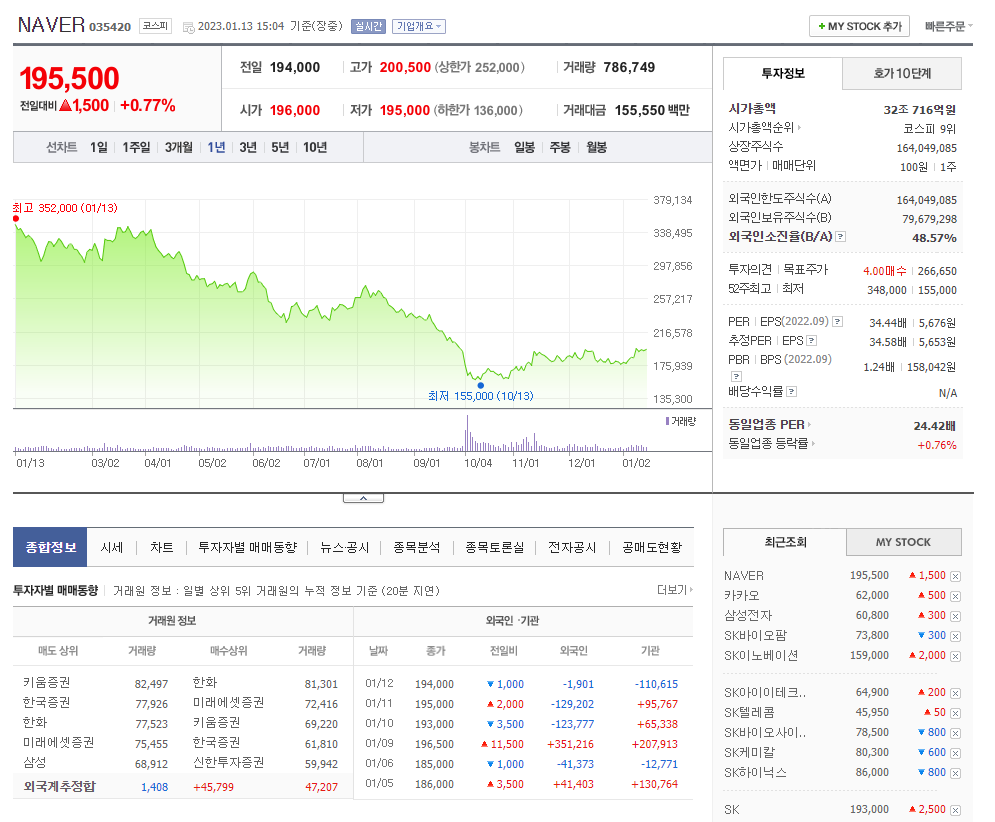Remove SK이노베이션 from recent list
This screenshot has height=822, width=995.
[x=955, y=656]
